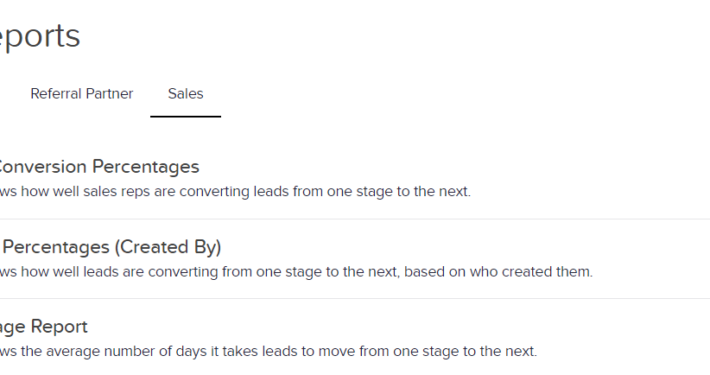The image size is (710, 375).
Task: Click the 'based on who created them' description
Action: (499, 272)
